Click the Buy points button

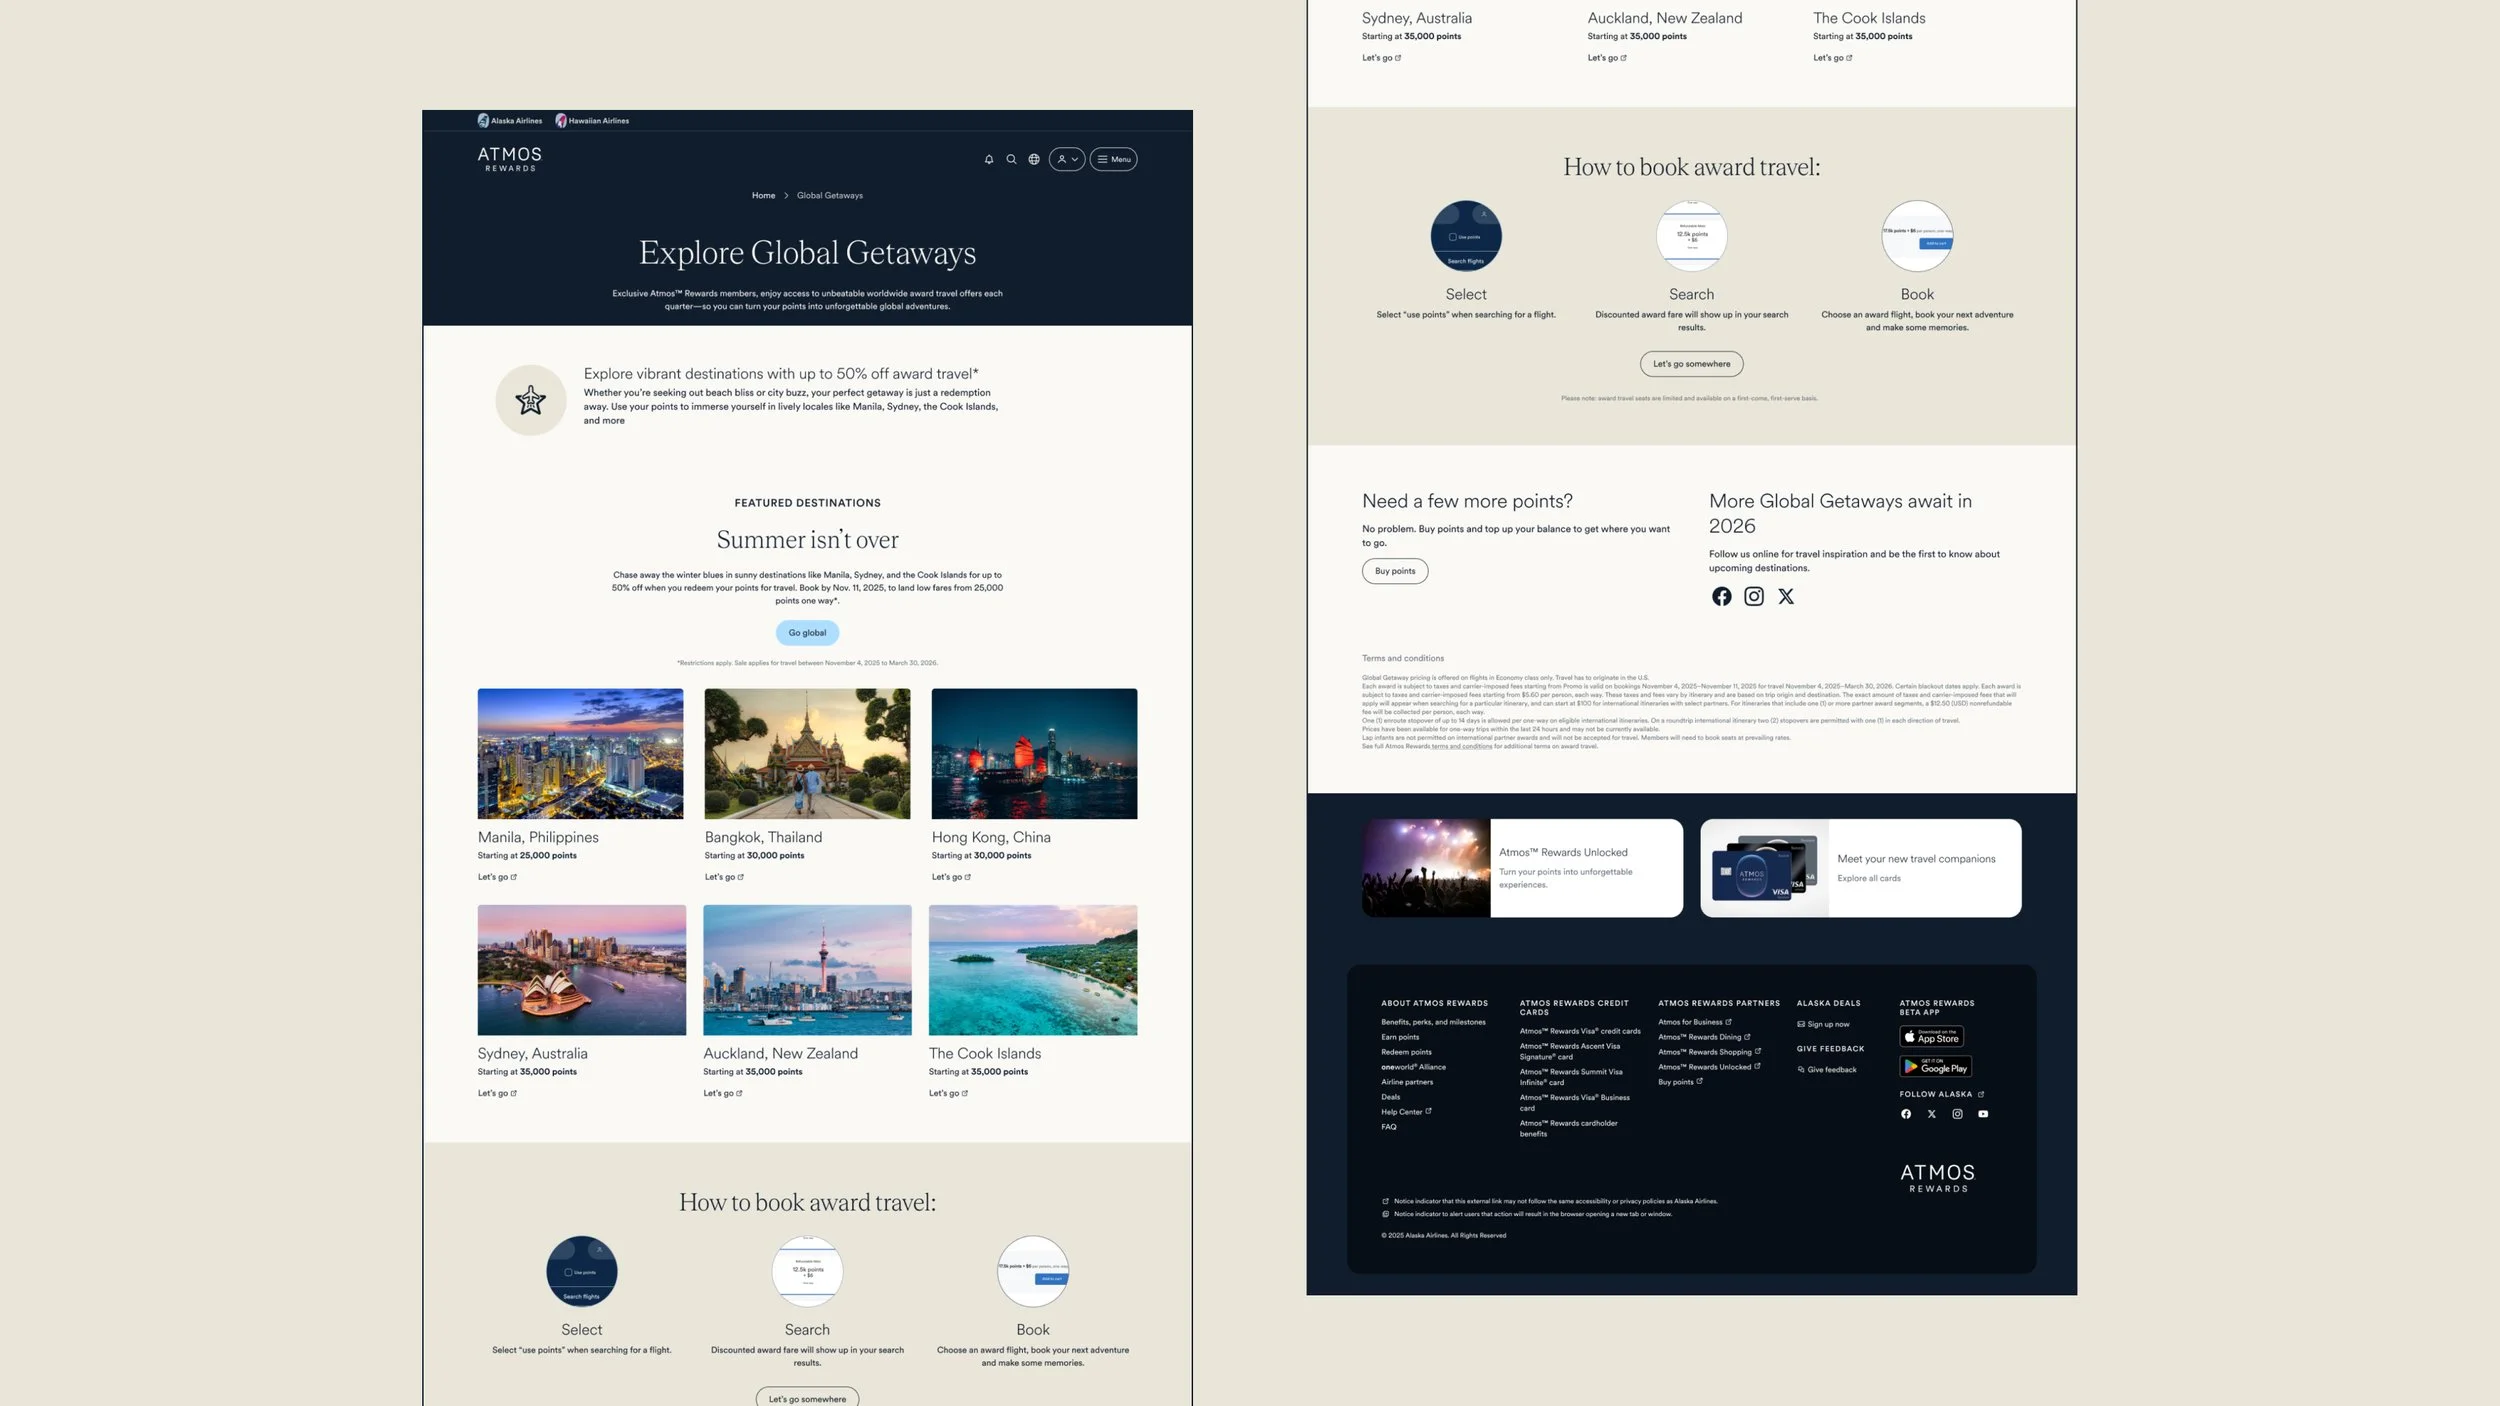pyautogui.click(x=1394, y=571)
